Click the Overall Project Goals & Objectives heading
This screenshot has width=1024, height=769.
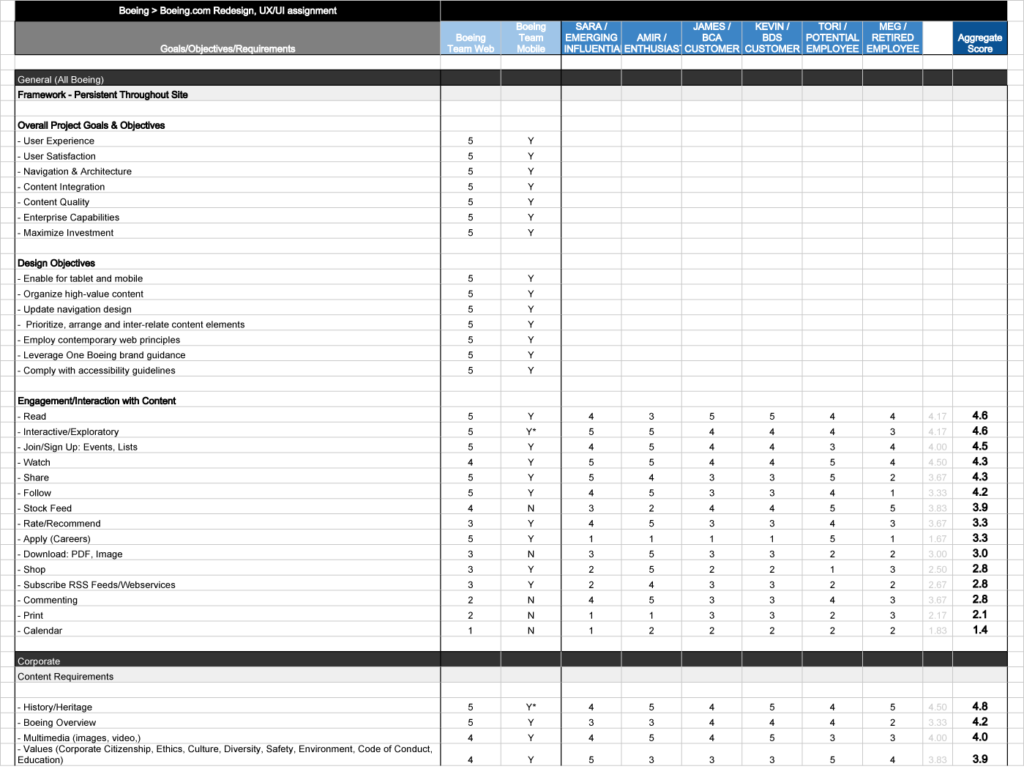tap(91, 125)
